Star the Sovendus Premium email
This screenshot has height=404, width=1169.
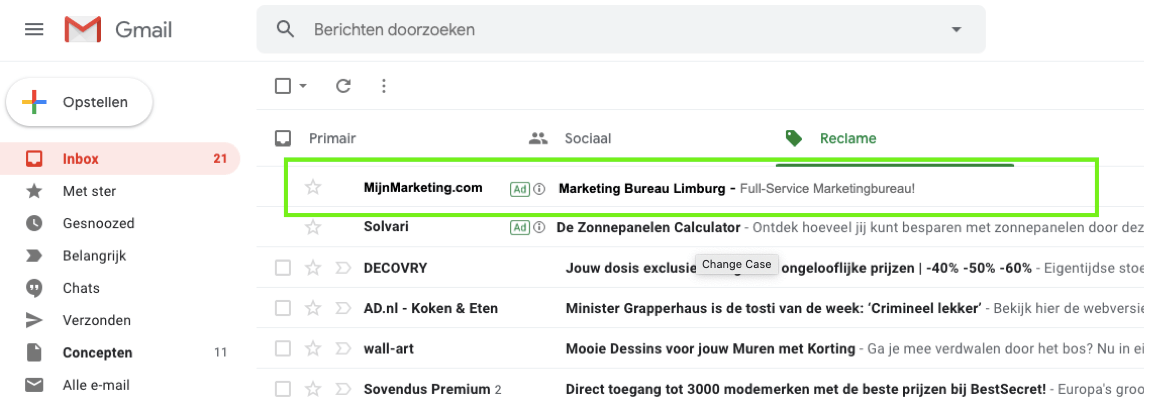tap(313, 388)
